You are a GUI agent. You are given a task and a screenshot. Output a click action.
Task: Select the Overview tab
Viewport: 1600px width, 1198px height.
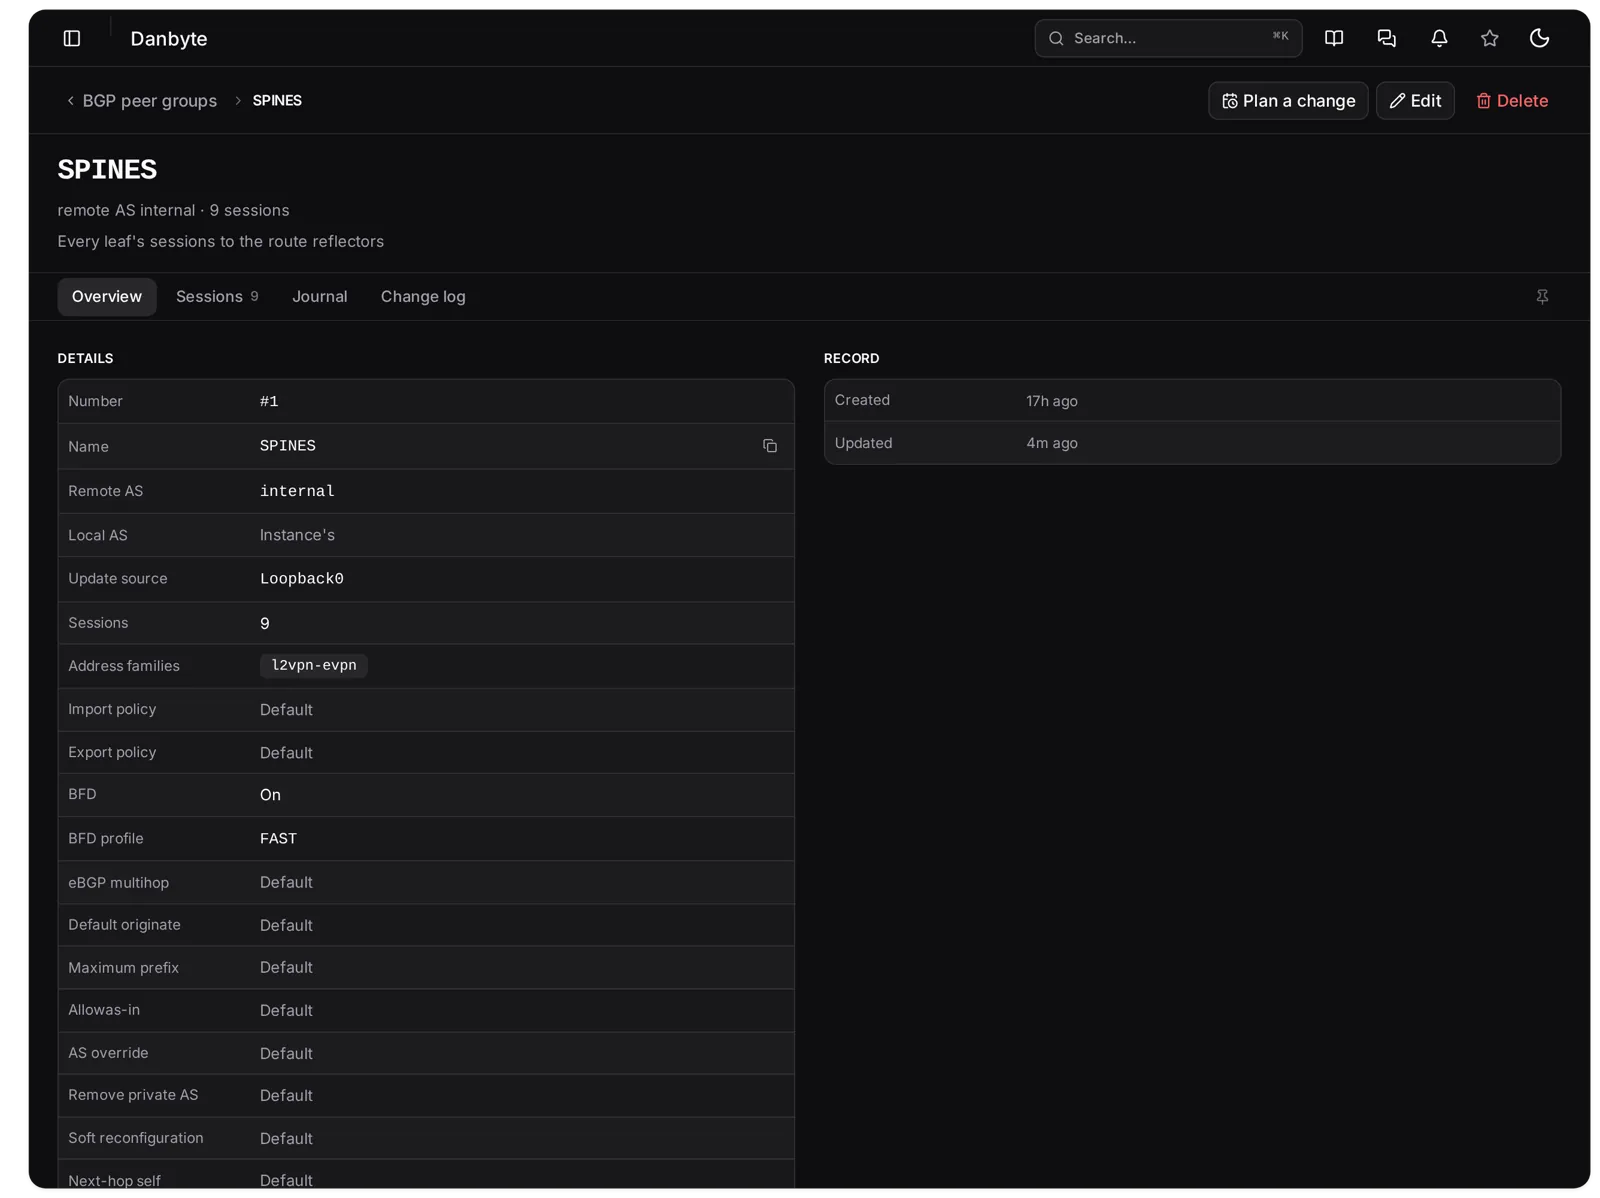pos(107,297)
